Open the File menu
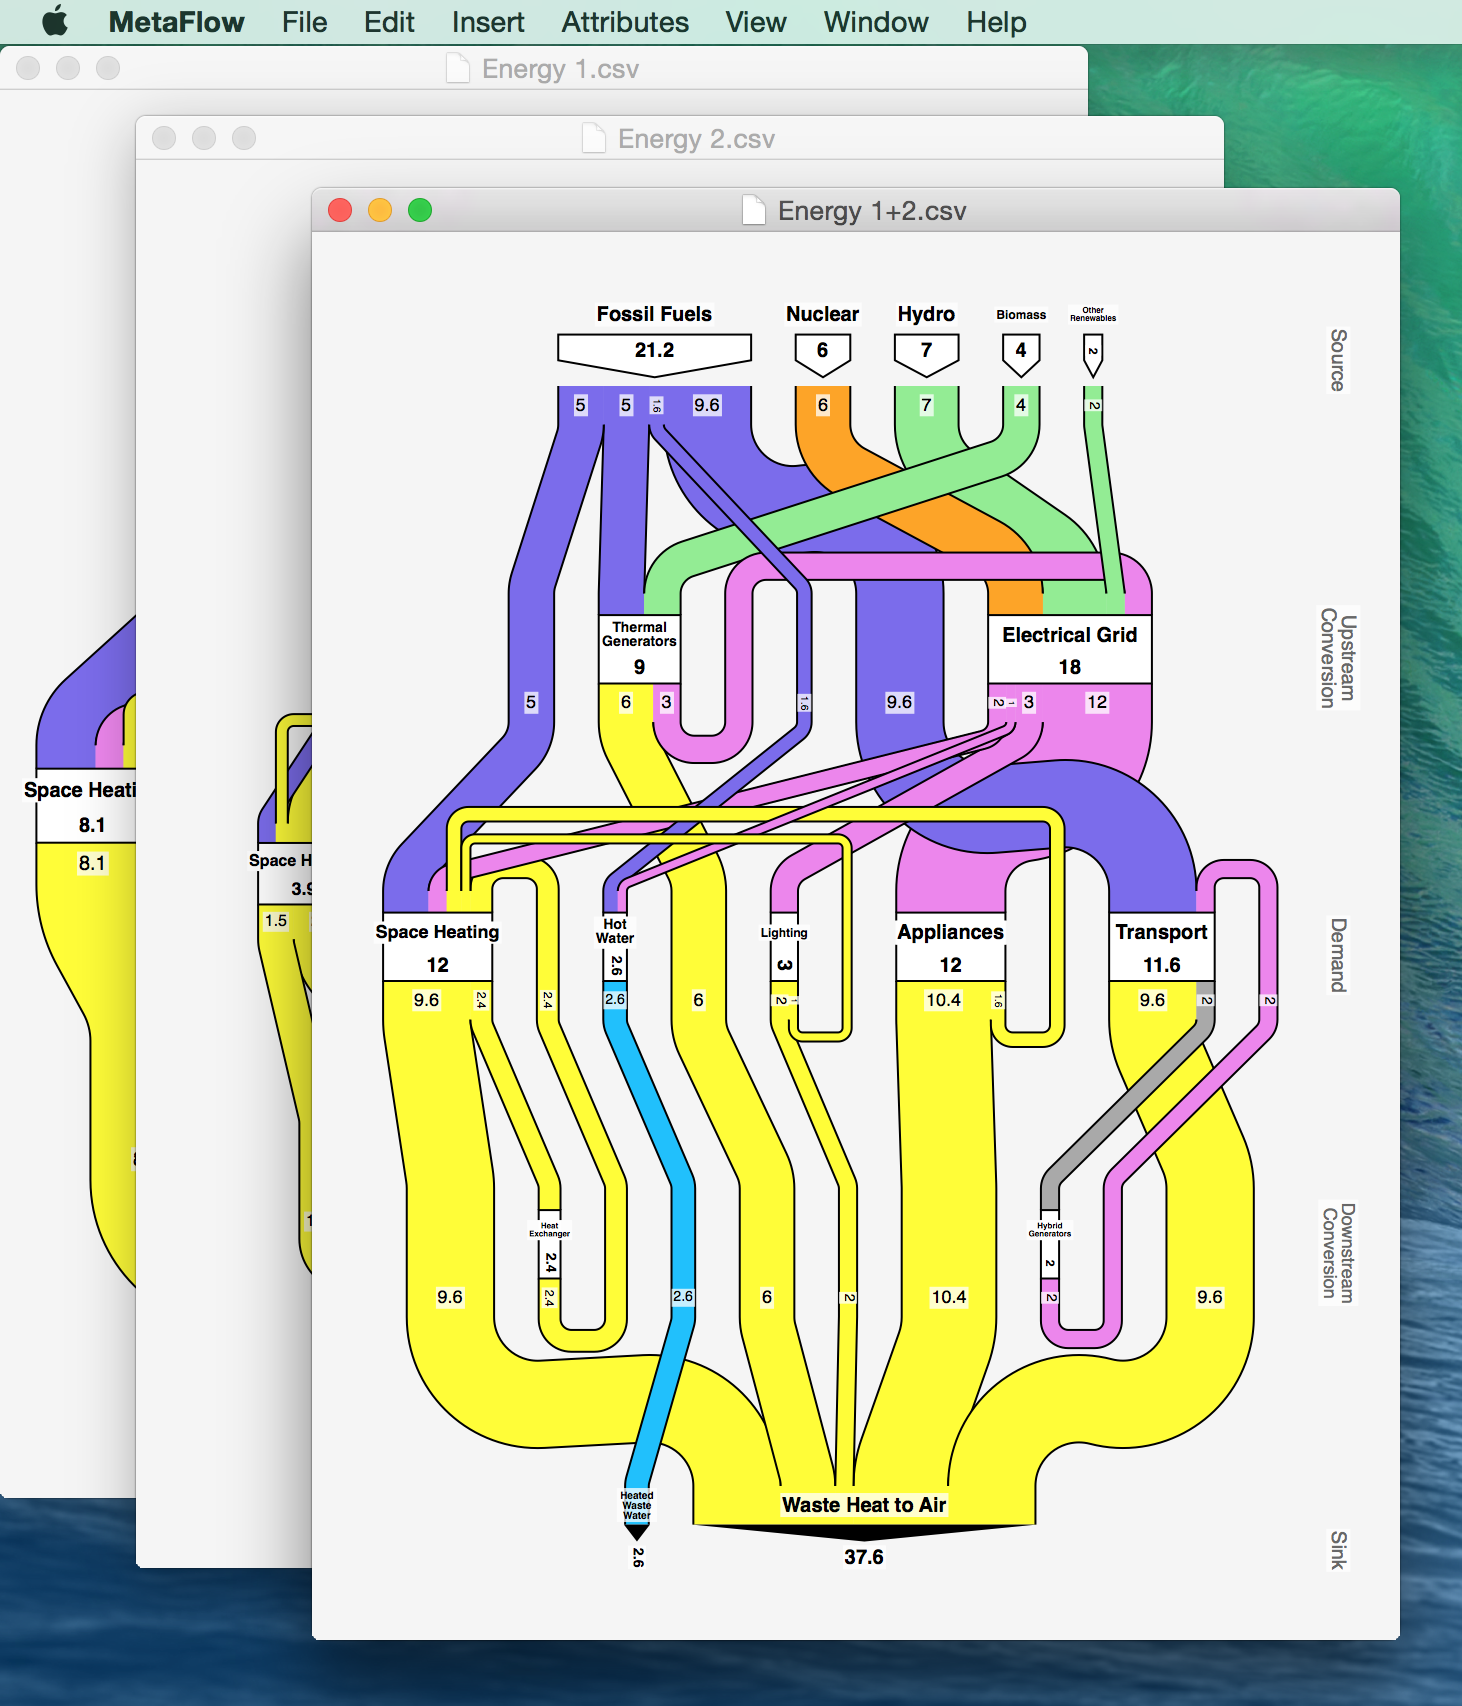Image resolution: width=1462 pixels, height=1706 pixels. (x=304, y=22)
